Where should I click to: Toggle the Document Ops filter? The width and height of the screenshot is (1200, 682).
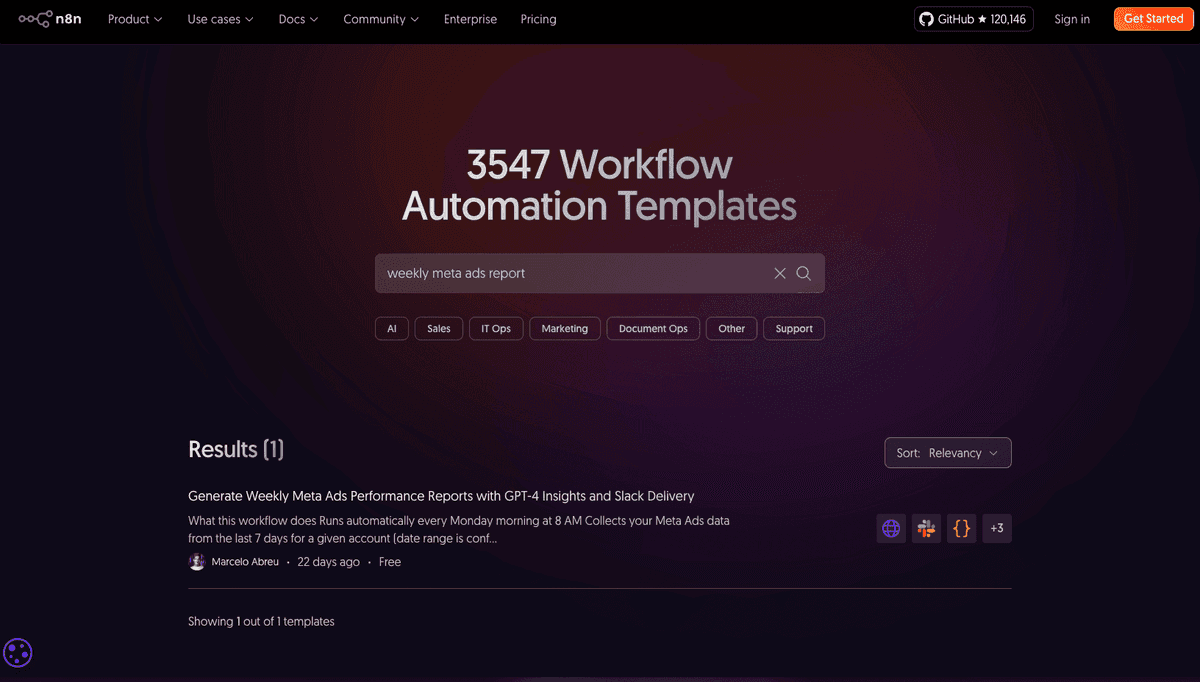pos(652,328)
